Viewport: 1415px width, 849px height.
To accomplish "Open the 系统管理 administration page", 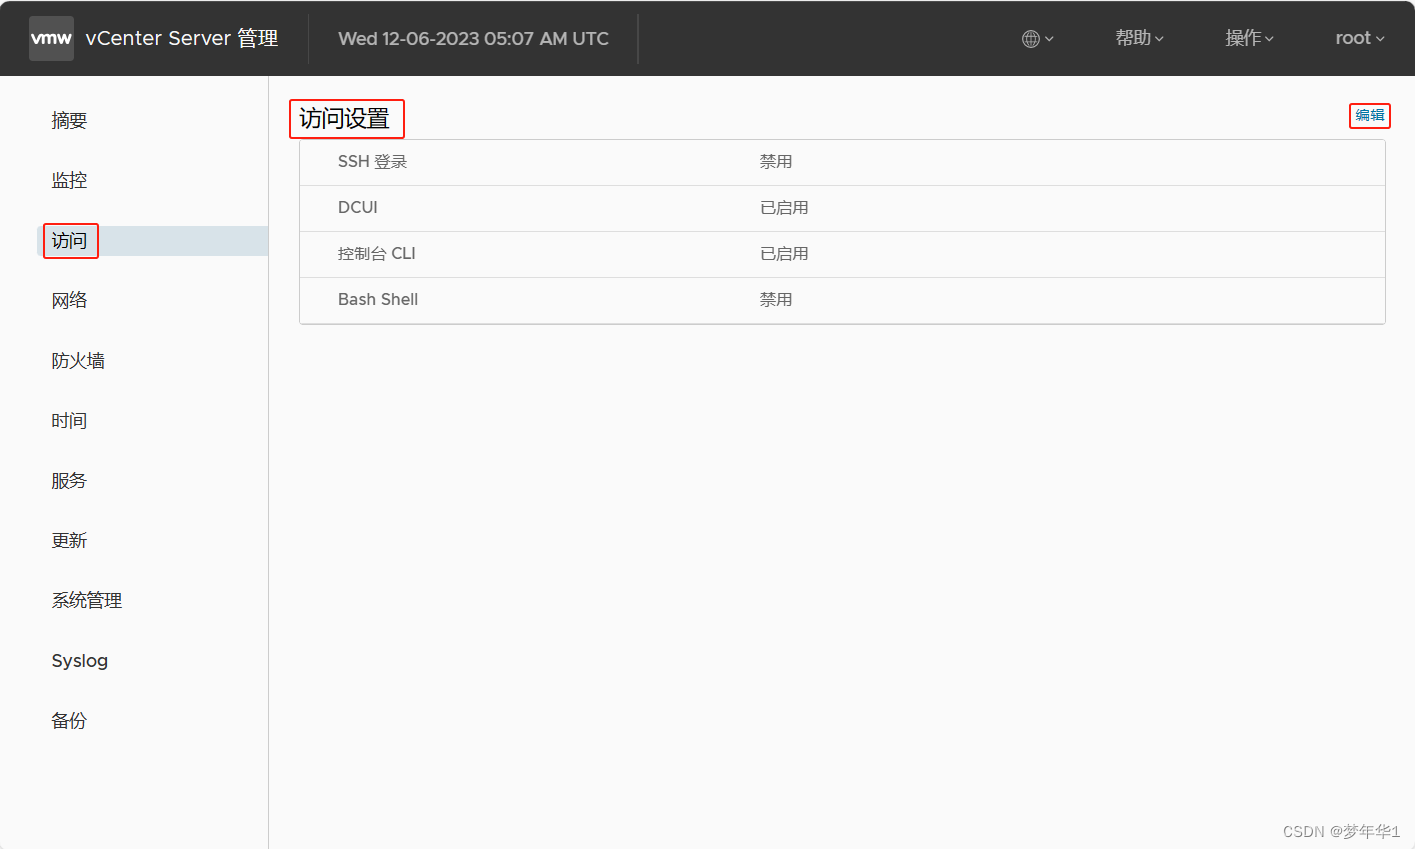I will [x=87, y=600].
